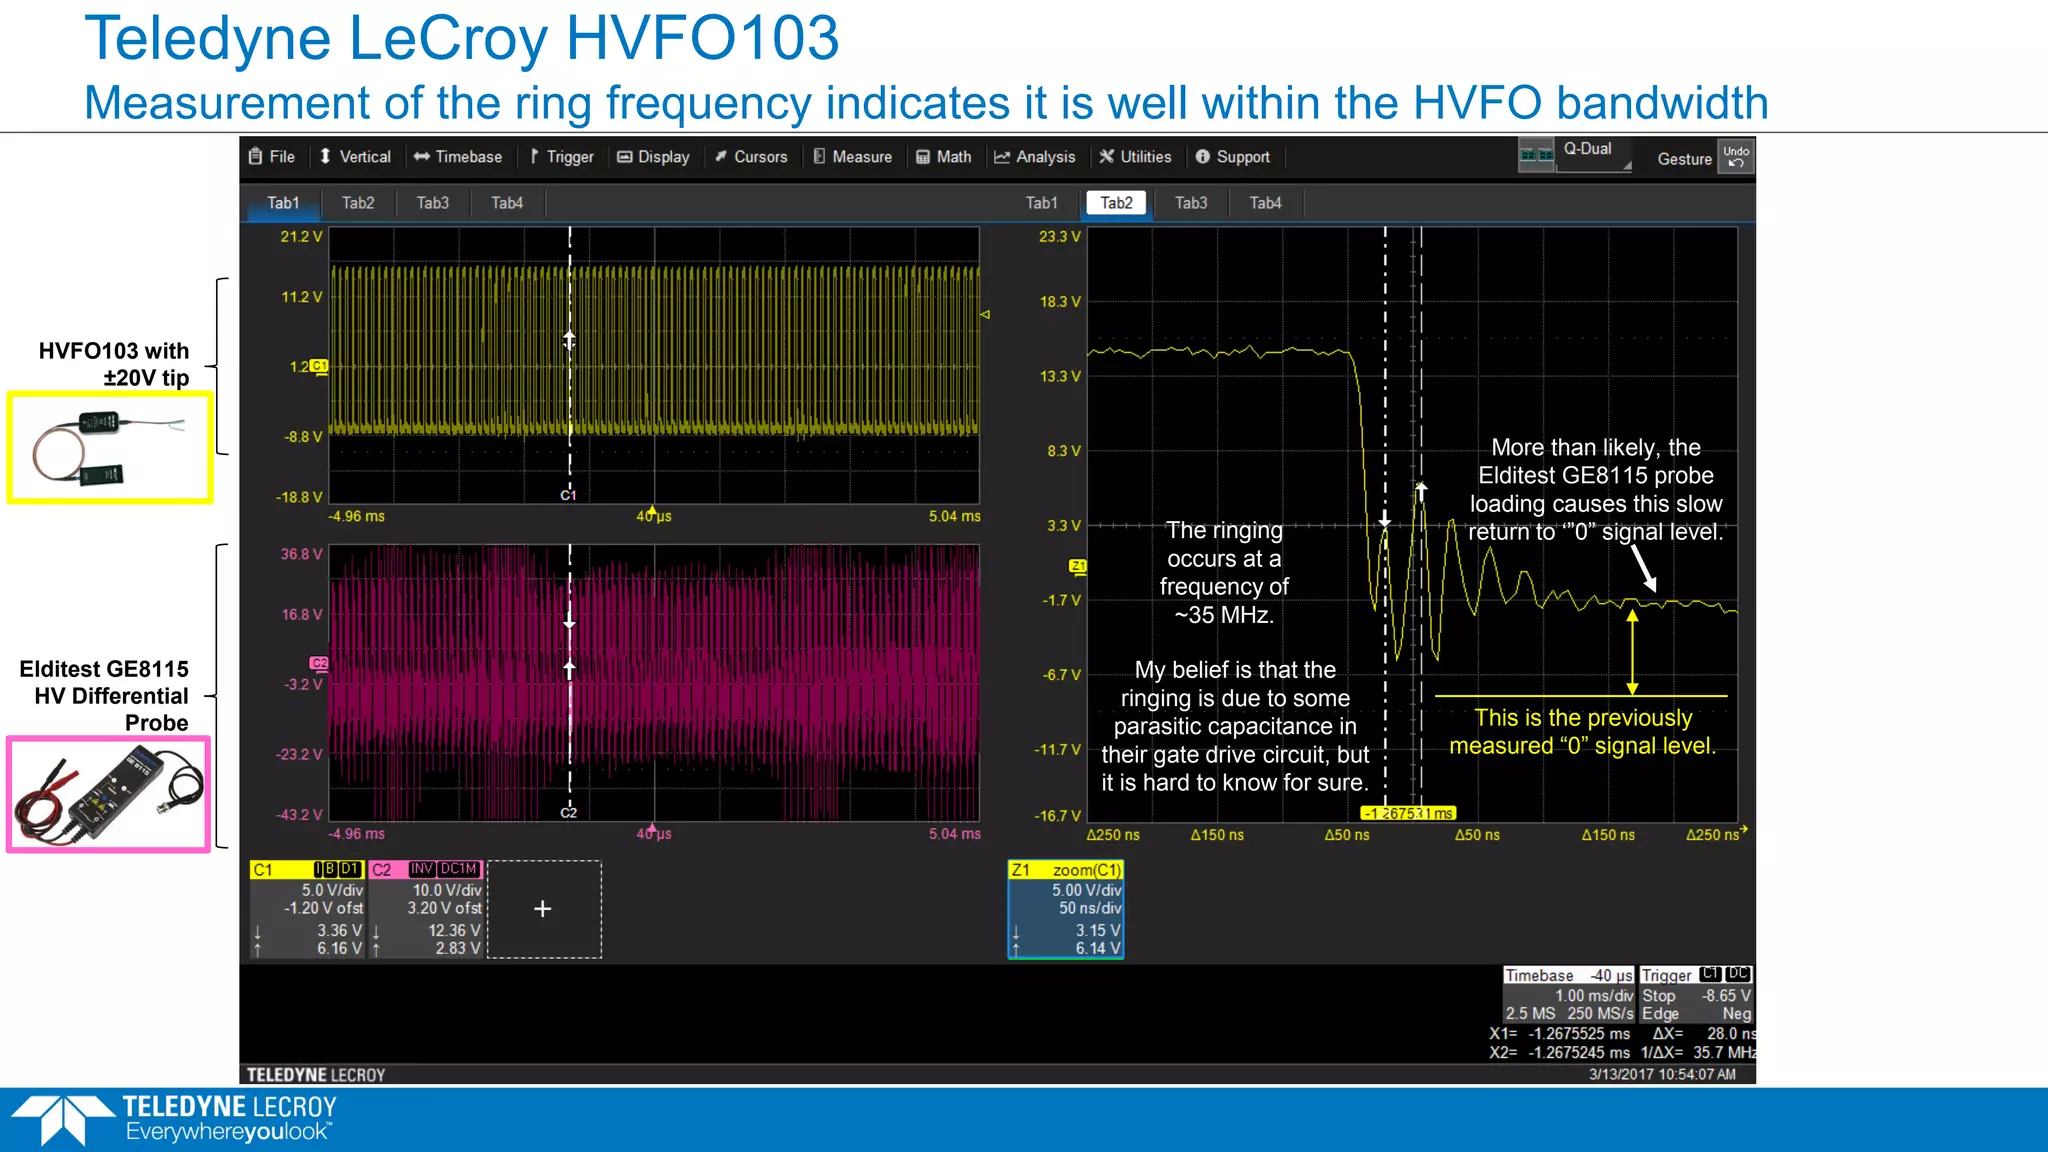Click the HVFO103 probe thumbnail image
The width and height of the screenshot is (2048, 1152).
(x=110, y=447)
